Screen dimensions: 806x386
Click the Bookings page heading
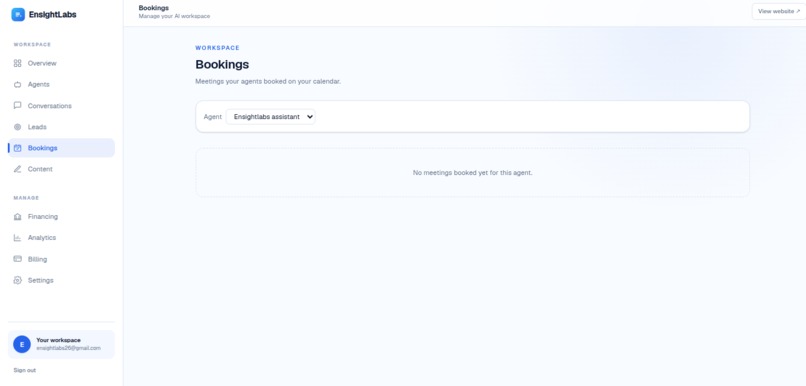pyautogui.click(x=222, y=64)
